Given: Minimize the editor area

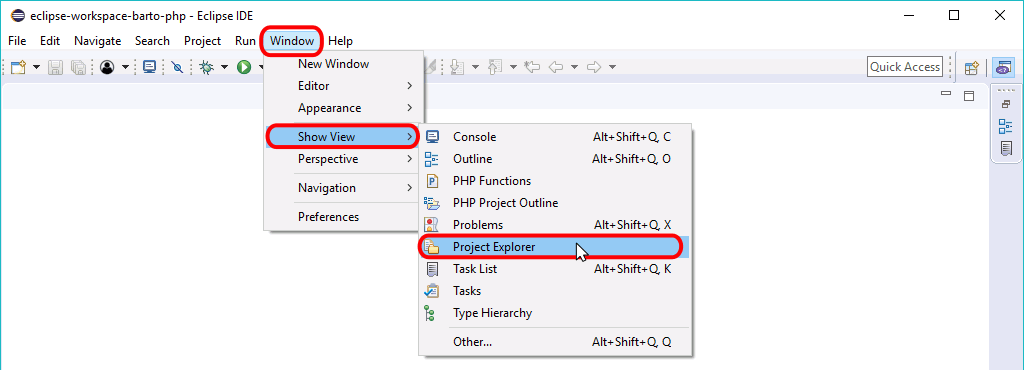Looking at the screenshot, I should coord(946,95).
